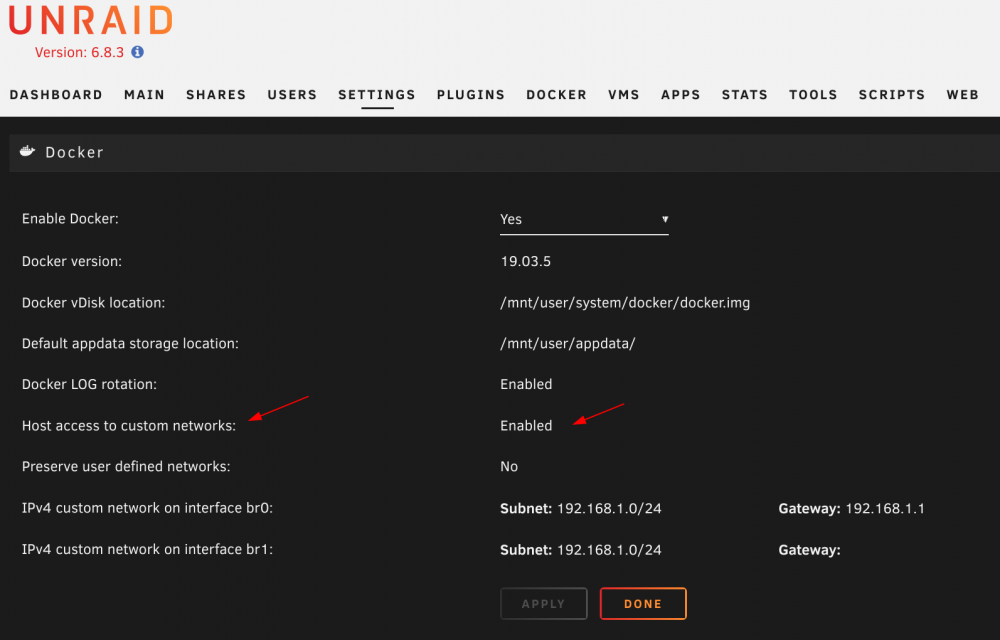Click the Default appdata storage location label
Screen dimensions: 1000x640
point(130,344)
